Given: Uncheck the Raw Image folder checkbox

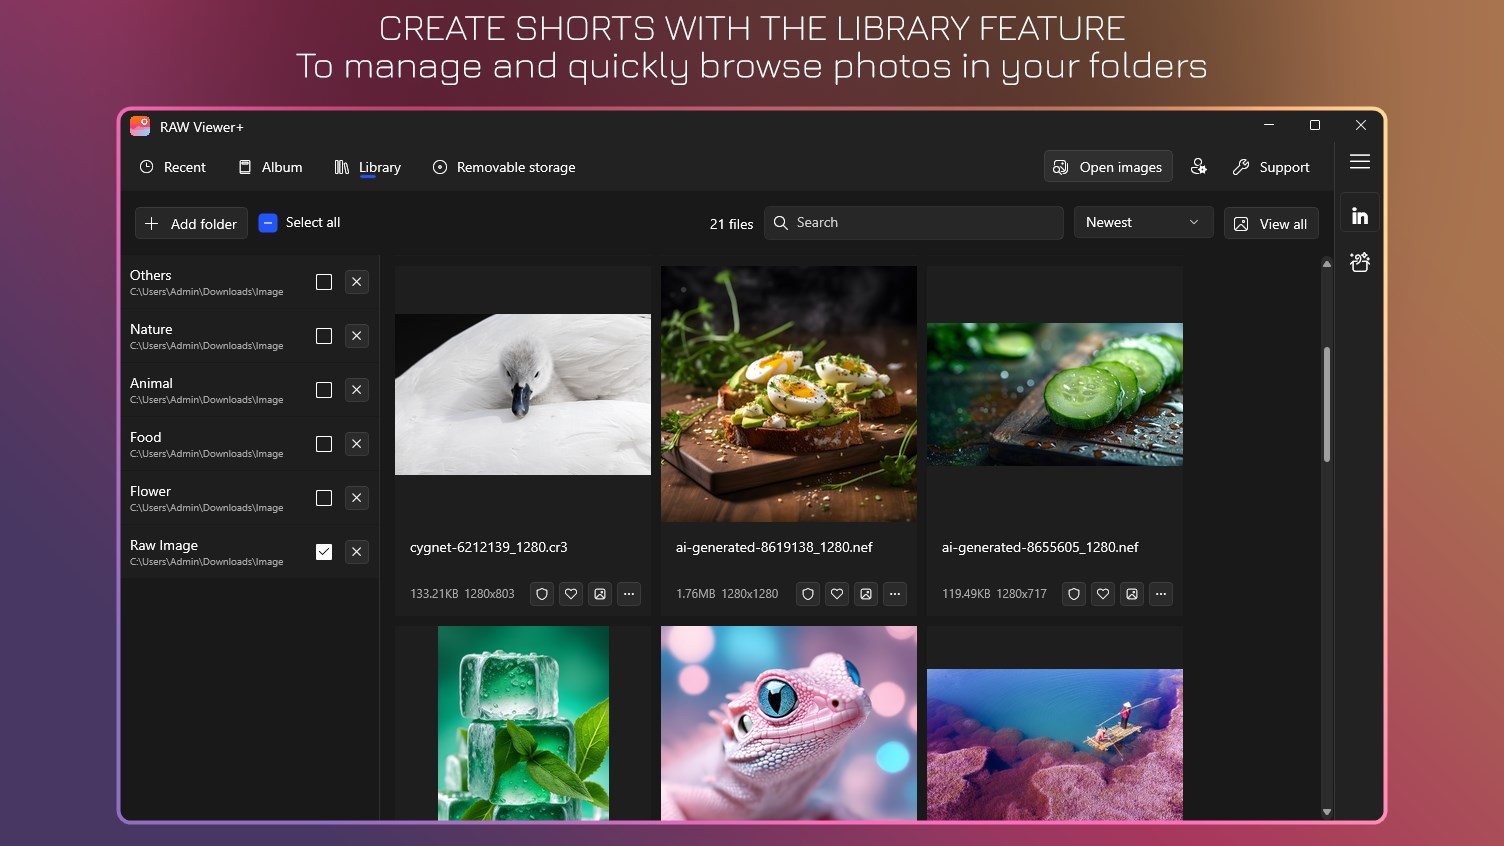Looking at the screenshot, I should tap(324, 552).
